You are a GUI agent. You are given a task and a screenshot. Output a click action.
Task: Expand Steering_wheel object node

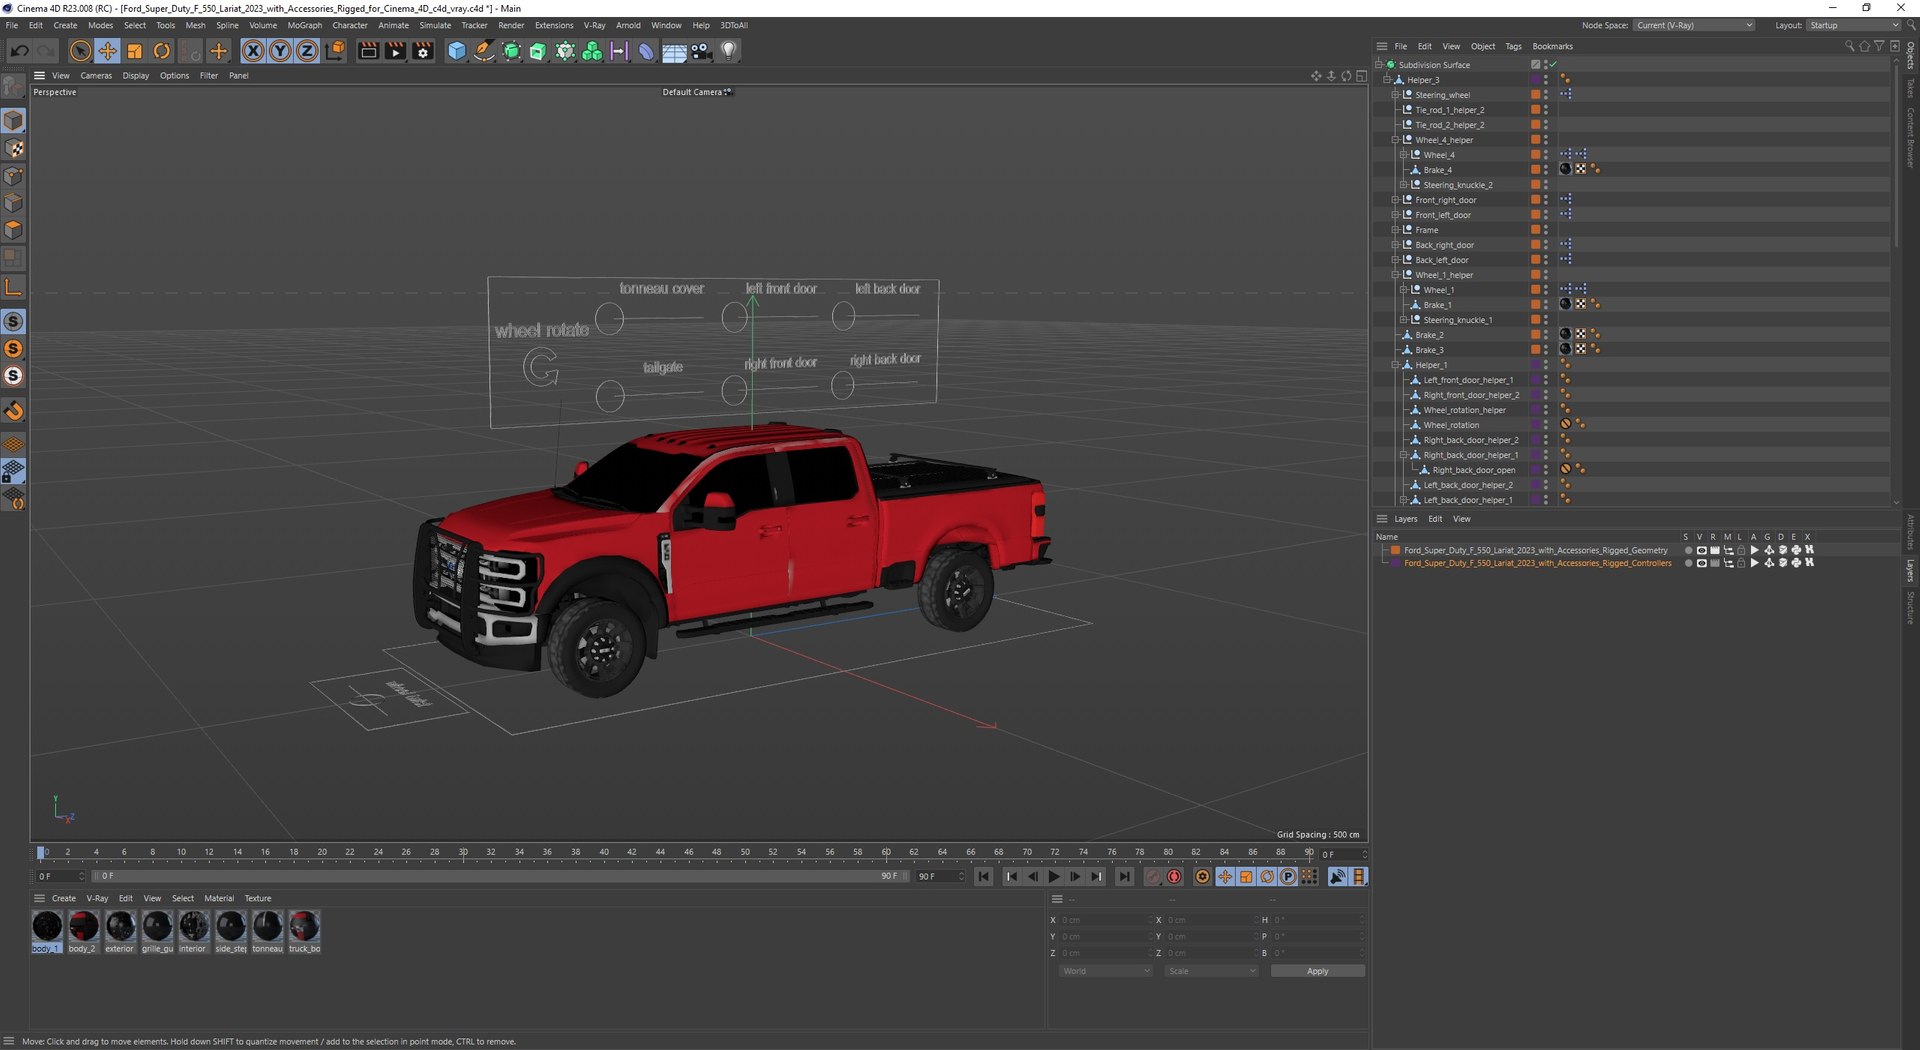coord(1395,95)
